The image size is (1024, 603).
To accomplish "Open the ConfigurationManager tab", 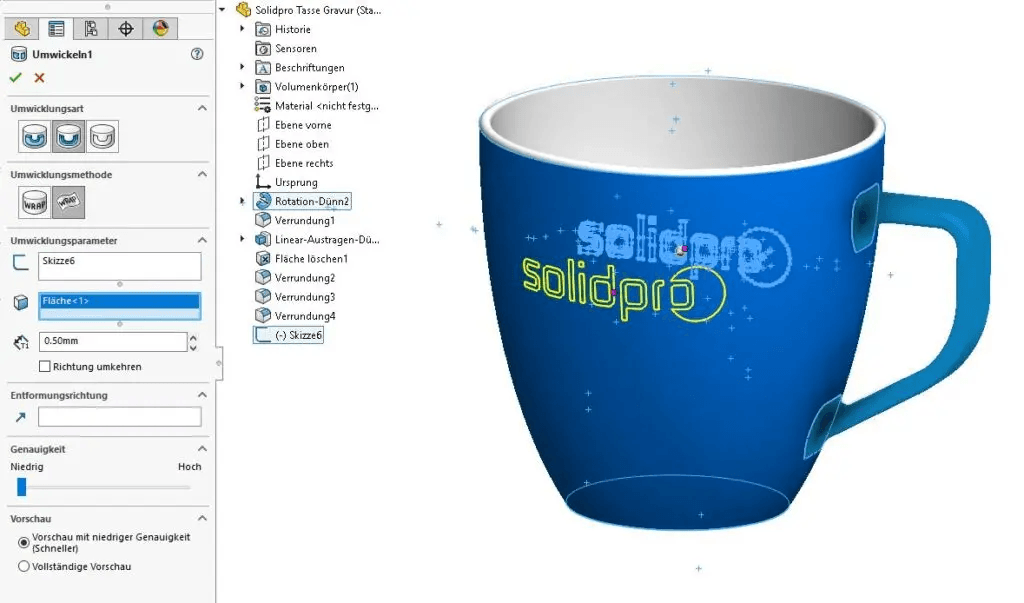I will tap(91, 29).
